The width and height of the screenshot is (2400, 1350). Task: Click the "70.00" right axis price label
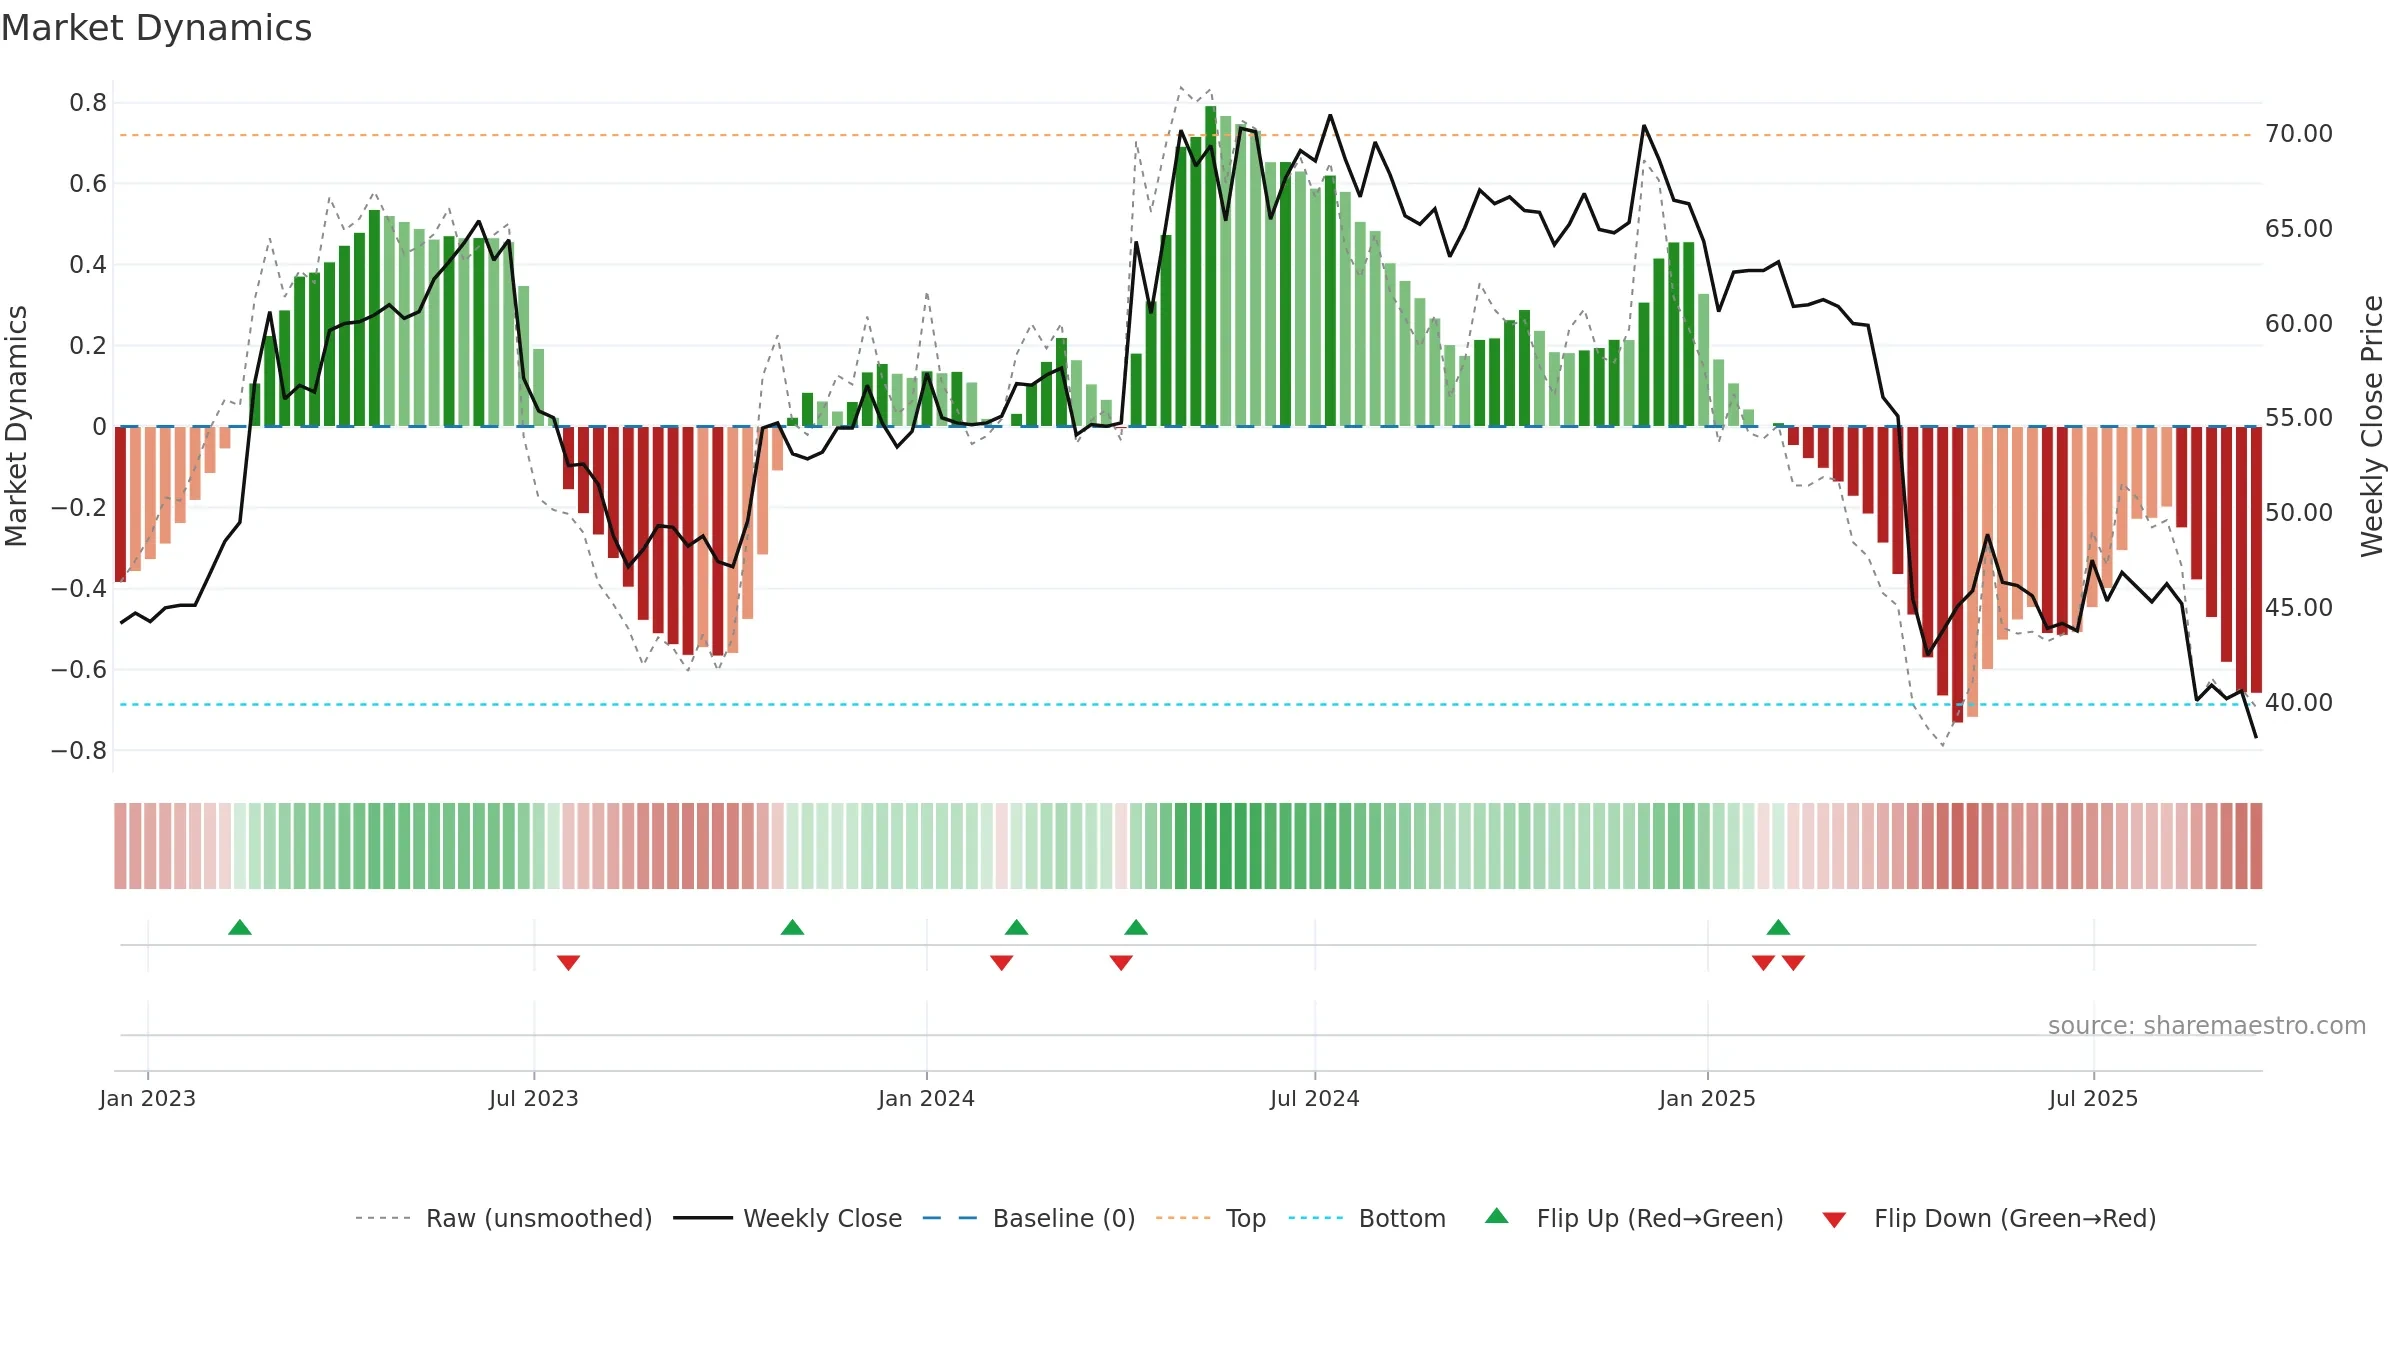(x=2299, y=134)
